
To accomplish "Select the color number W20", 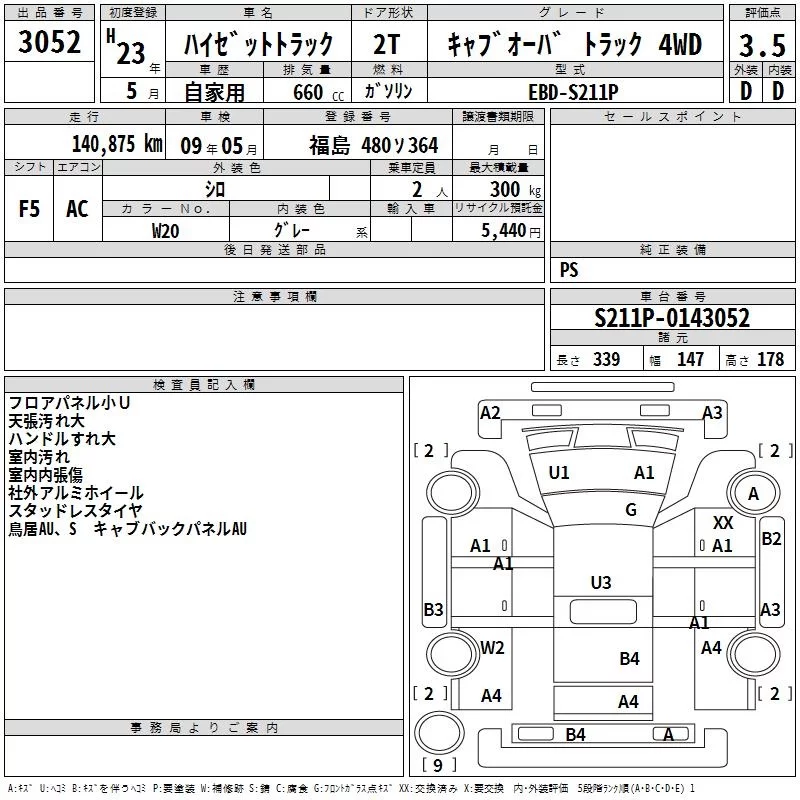I will [x=166, y=230].
